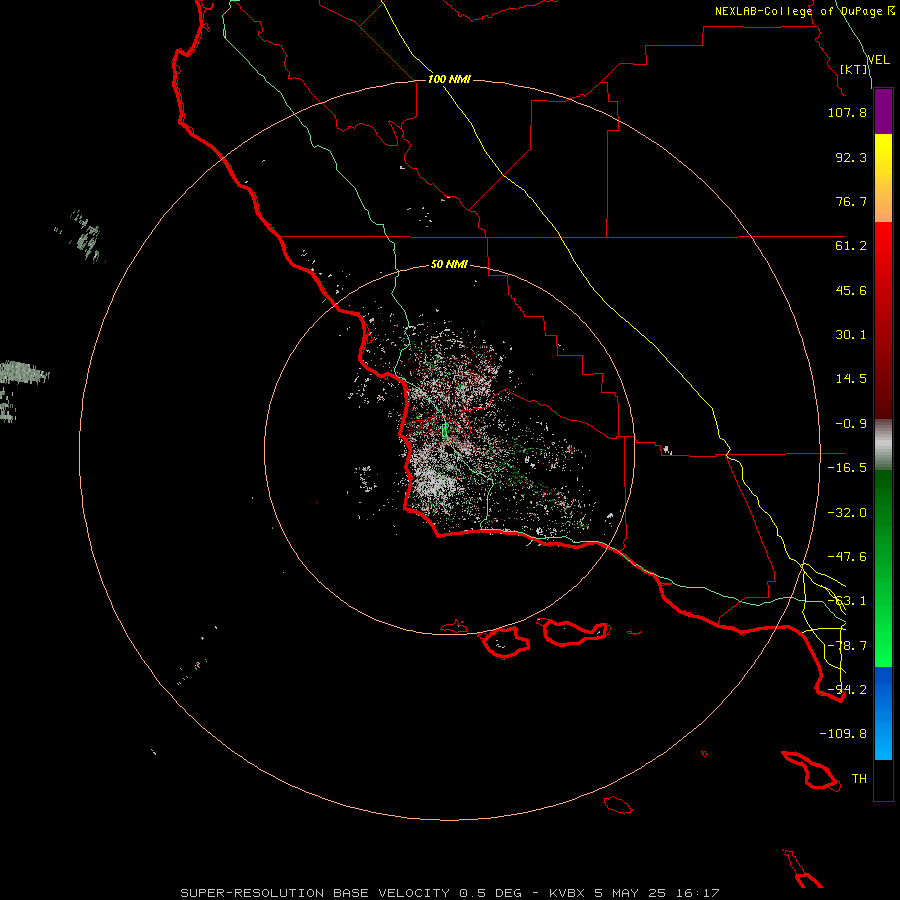Viewport: 900px width, 900px height.
Task: Select the 14.5 velocity scale value
Action: click(x=851, y=379)
